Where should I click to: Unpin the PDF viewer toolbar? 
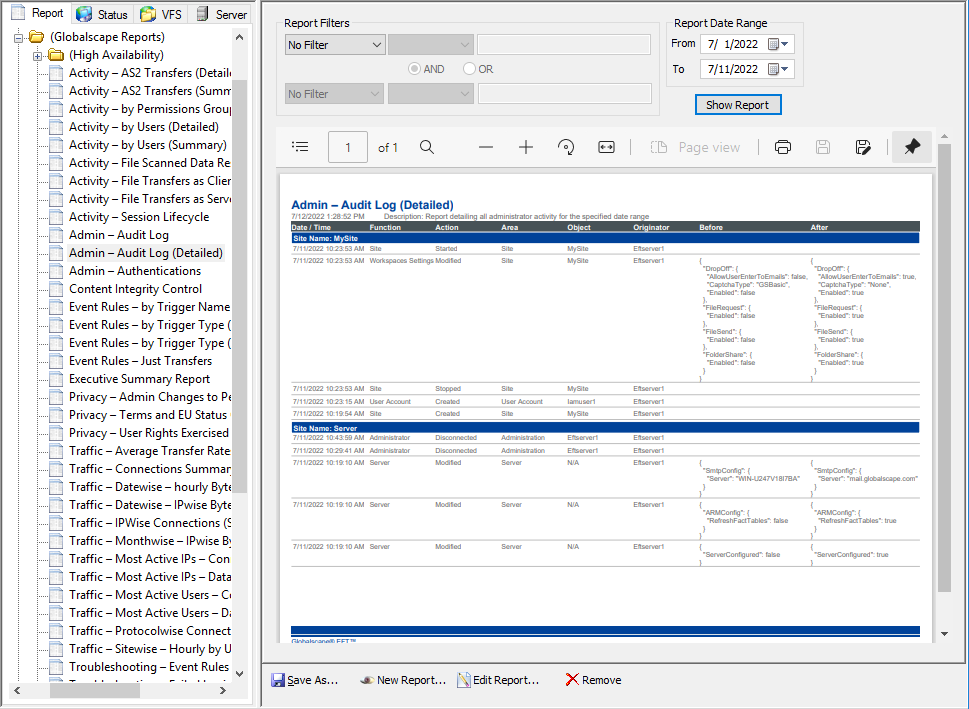911,147
